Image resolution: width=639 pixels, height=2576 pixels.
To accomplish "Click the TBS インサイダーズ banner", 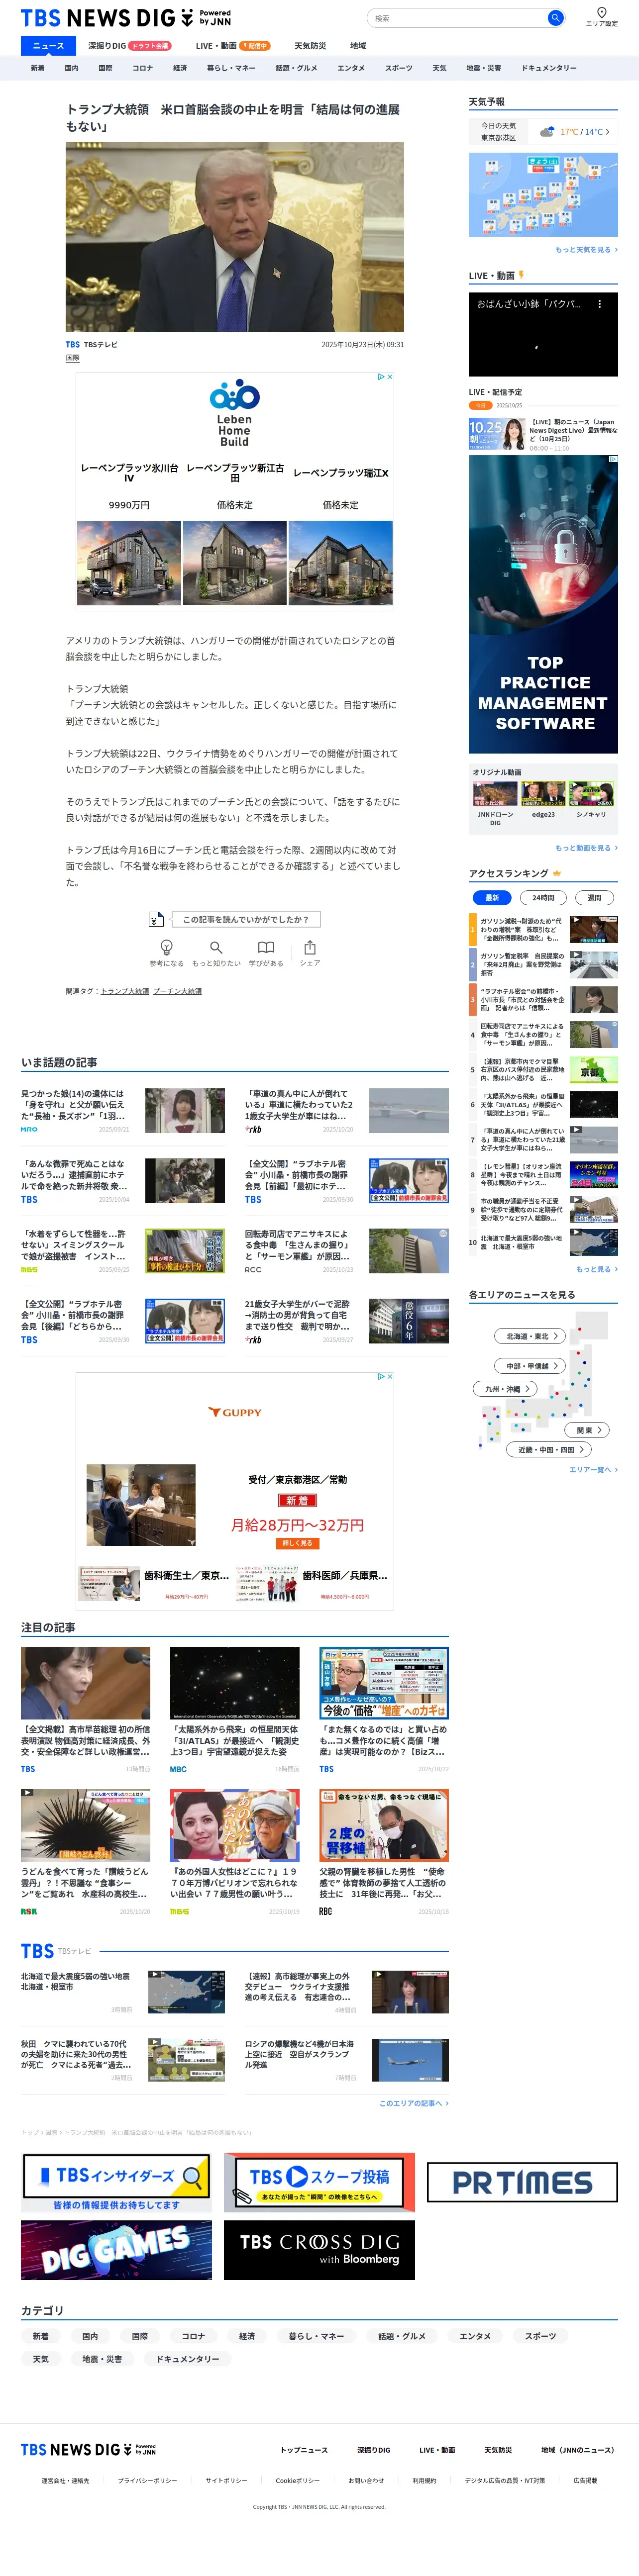I will tap(116, 2183).
